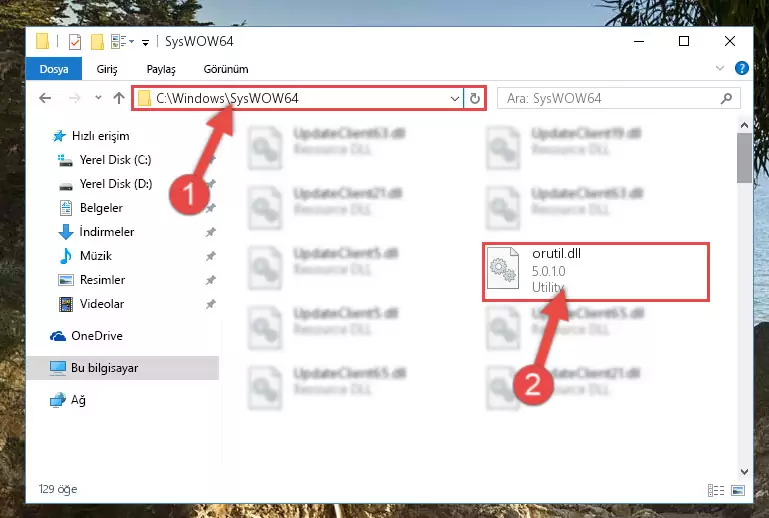Open the Dosya file menu
Image resolution: width=769 pixels, height=518 pixels.
[x=53, y=69]
